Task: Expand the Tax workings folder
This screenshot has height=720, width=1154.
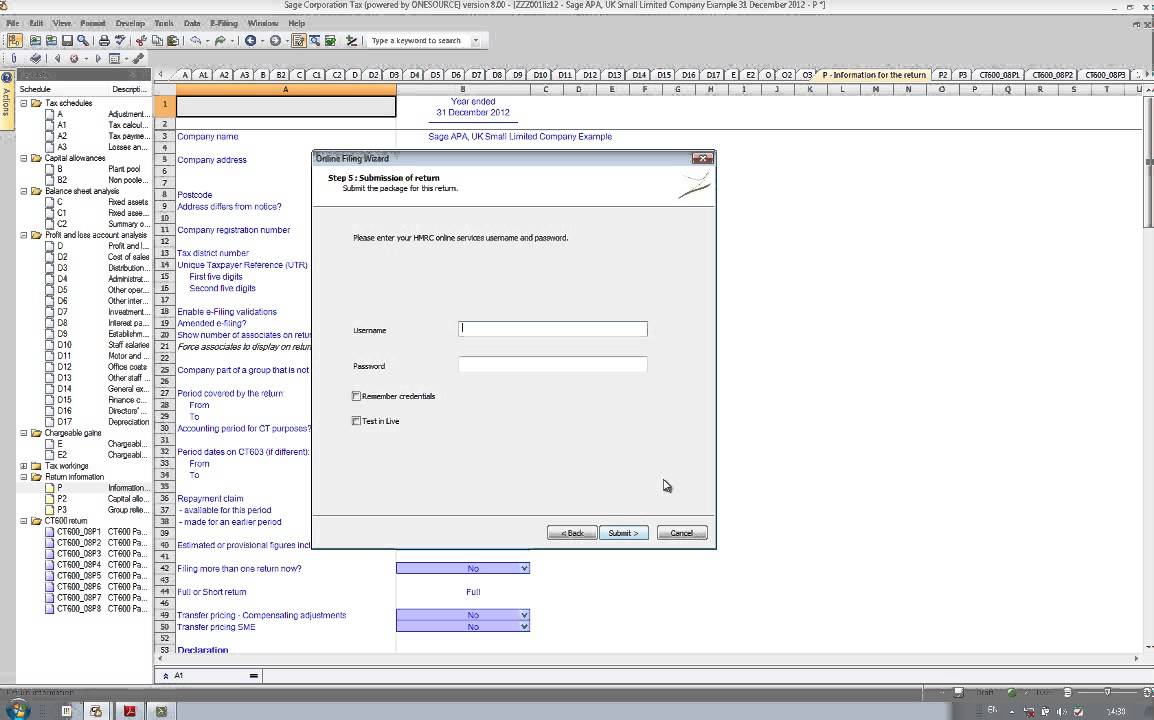Action: (24, 466)
